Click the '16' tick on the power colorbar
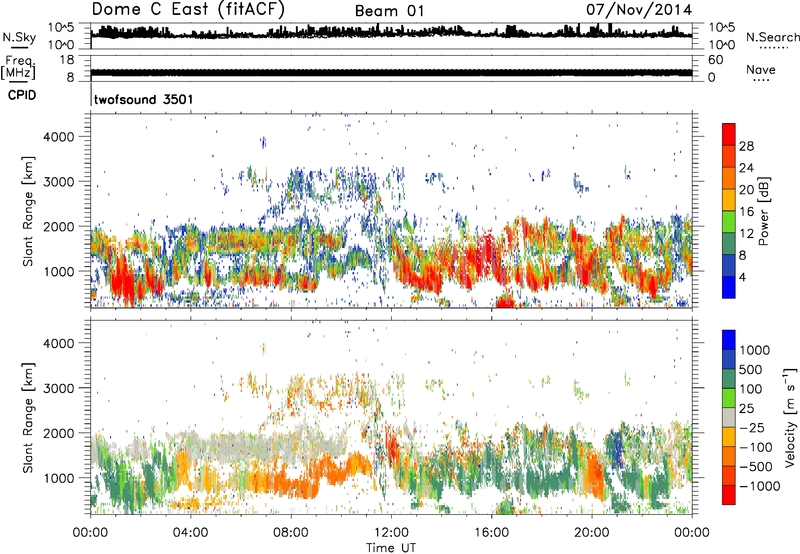This screenshot has width=800, height=554. [x=746, y=212]
